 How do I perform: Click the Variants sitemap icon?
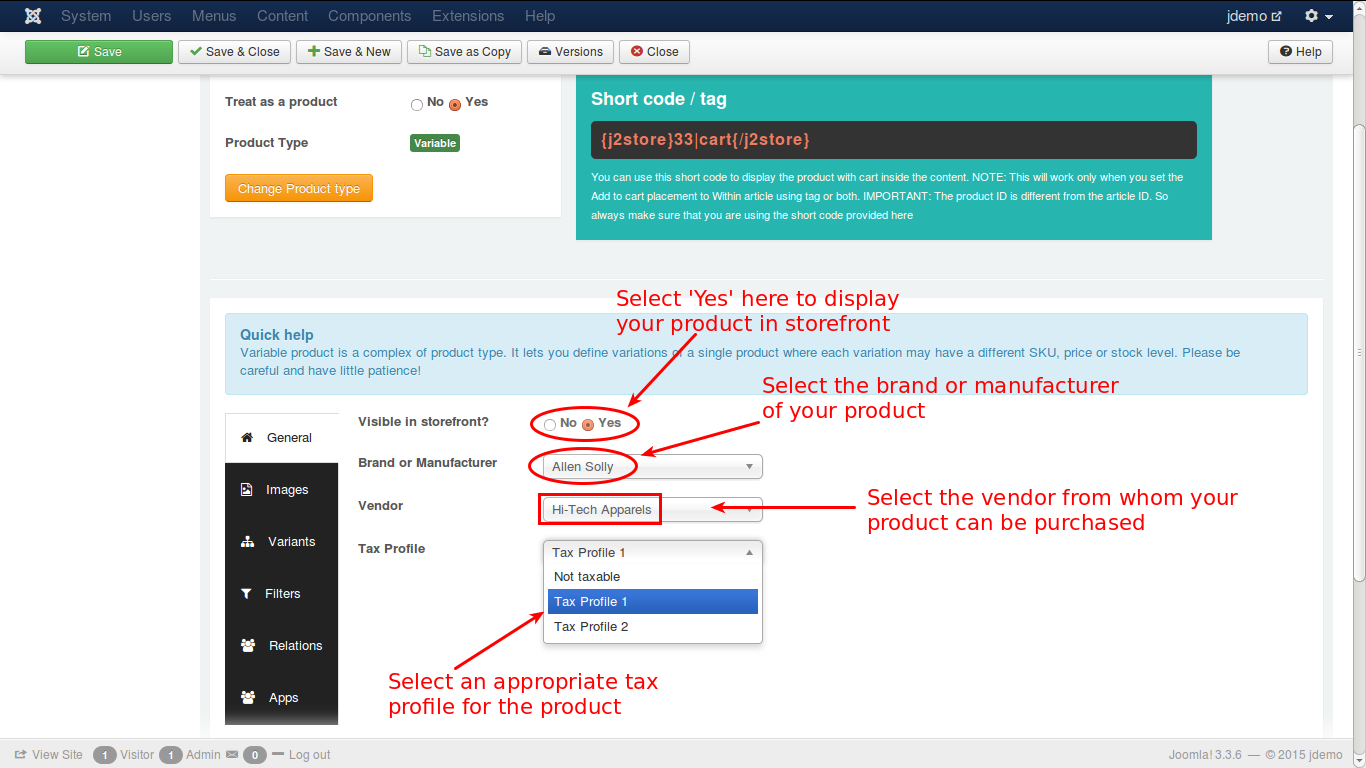pyautogui.click(x=247, y=542)
